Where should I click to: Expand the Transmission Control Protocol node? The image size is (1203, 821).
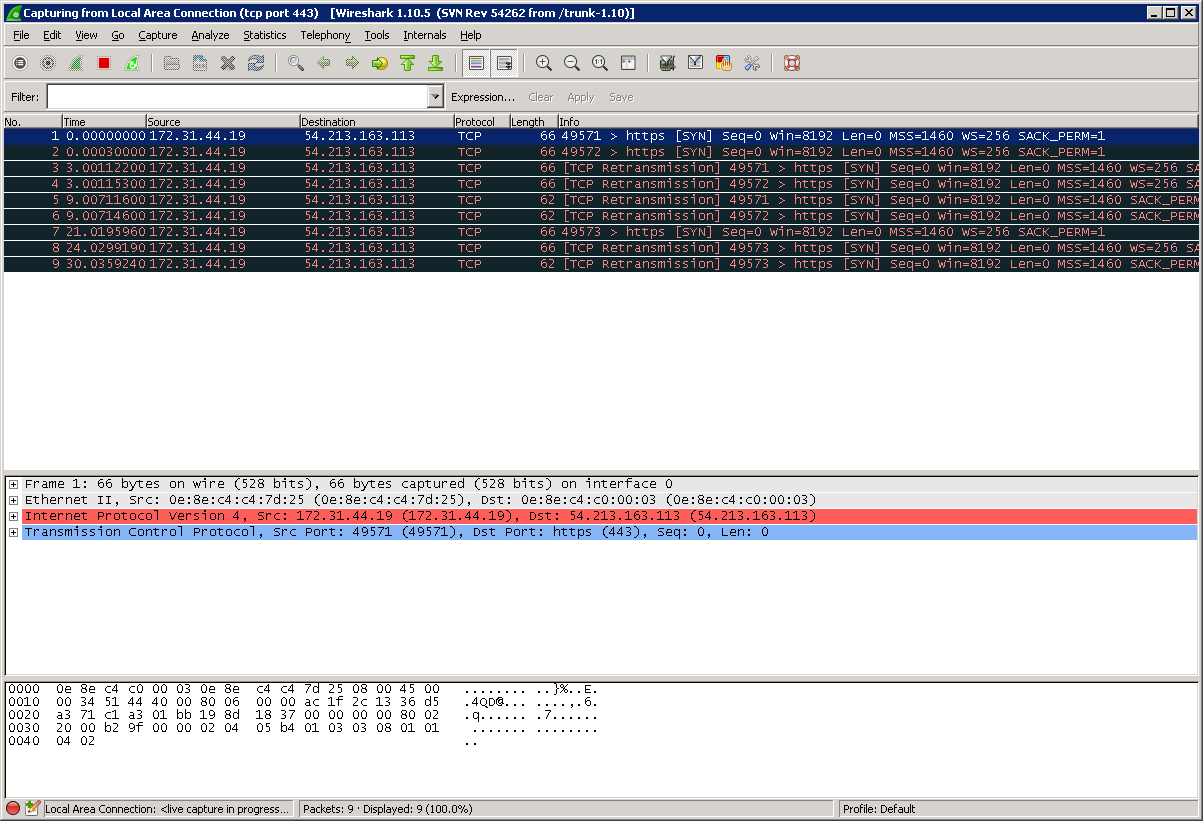click(x=13, y=532)
